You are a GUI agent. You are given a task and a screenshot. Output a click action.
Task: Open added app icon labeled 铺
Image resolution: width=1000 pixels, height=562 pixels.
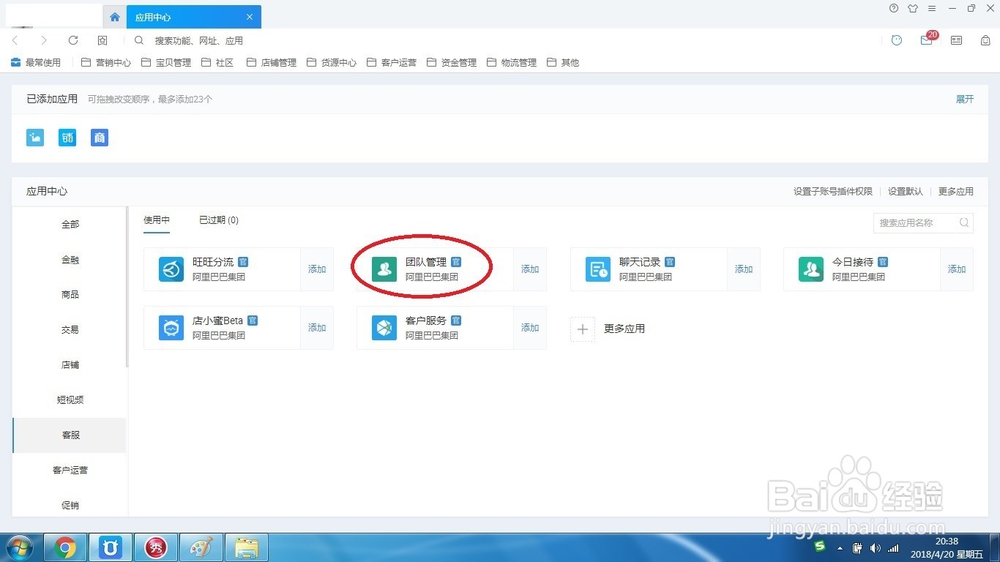67,137
